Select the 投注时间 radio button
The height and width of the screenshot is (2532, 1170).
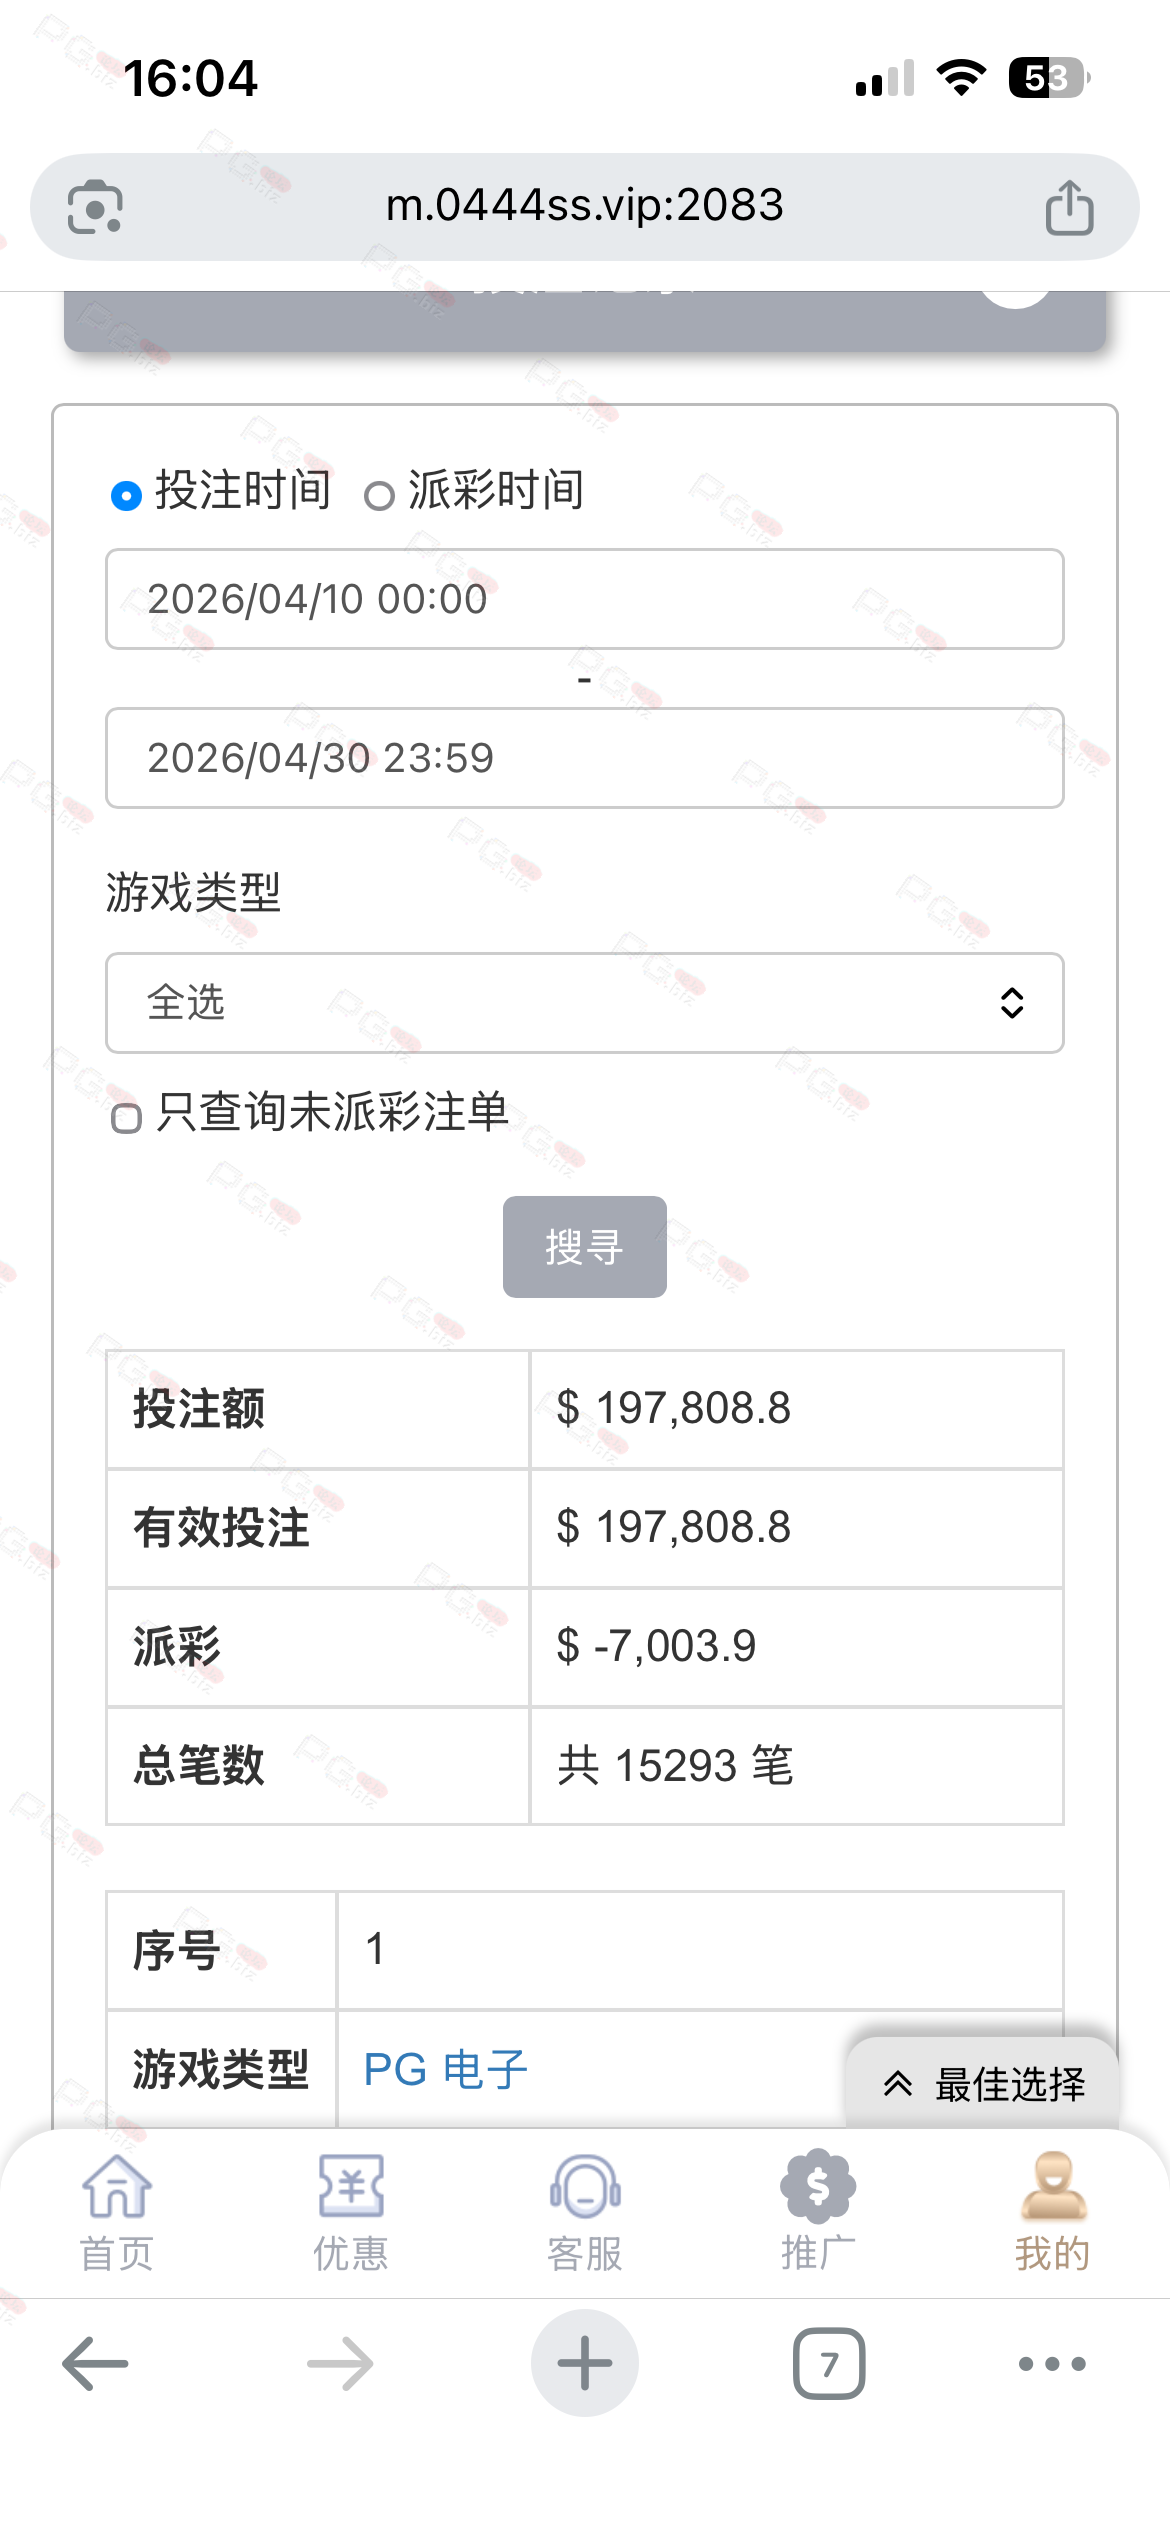point(126,495)
